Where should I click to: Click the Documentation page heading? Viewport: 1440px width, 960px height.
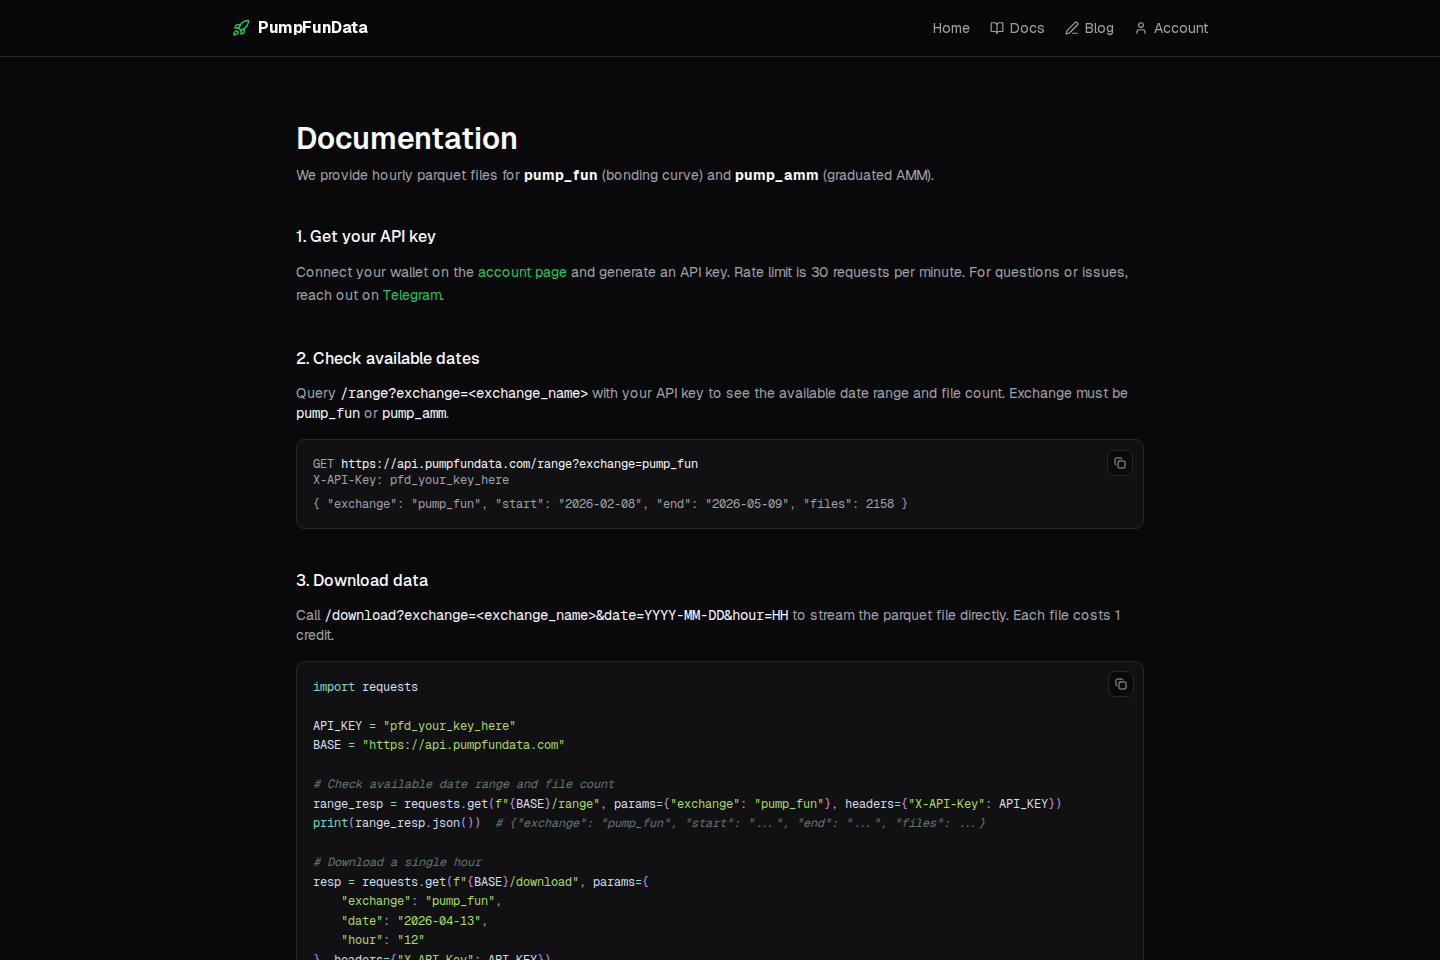tap(407, 138)
